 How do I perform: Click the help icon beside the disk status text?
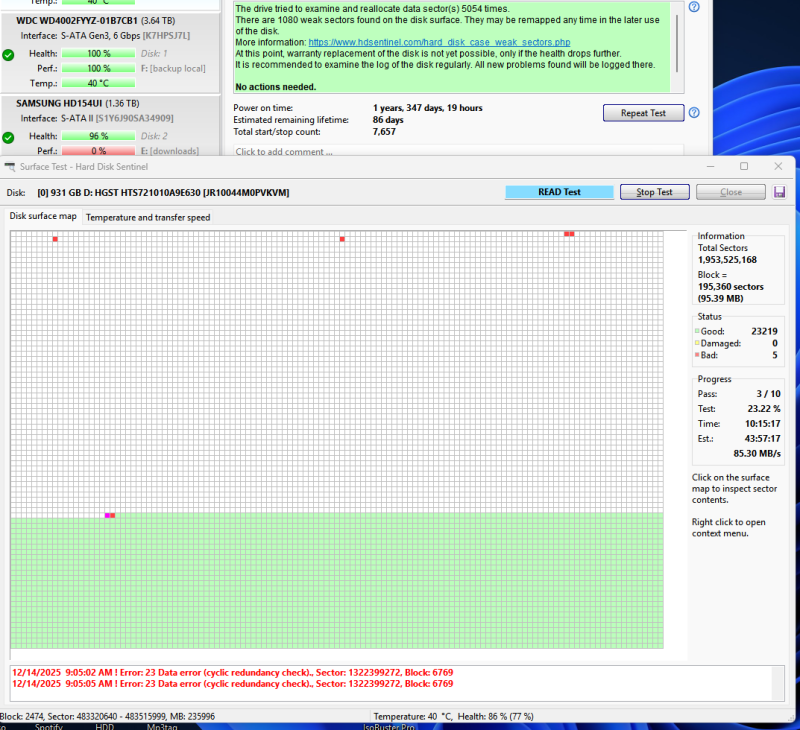click(694, 7)
